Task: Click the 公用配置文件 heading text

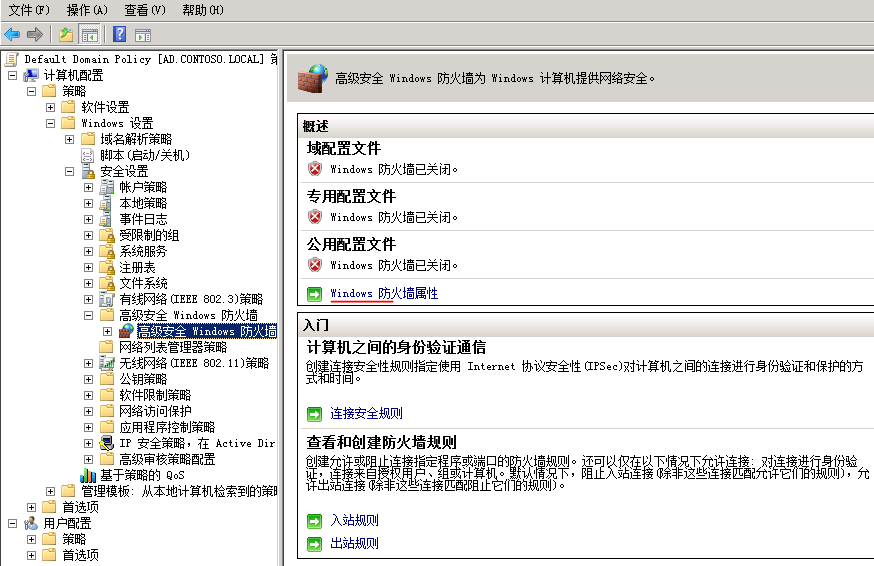Action: click(351, 244)
